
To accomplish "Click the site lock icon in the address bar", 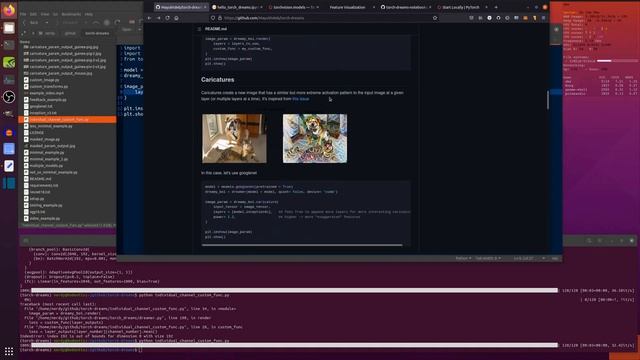I will (220, 18).
